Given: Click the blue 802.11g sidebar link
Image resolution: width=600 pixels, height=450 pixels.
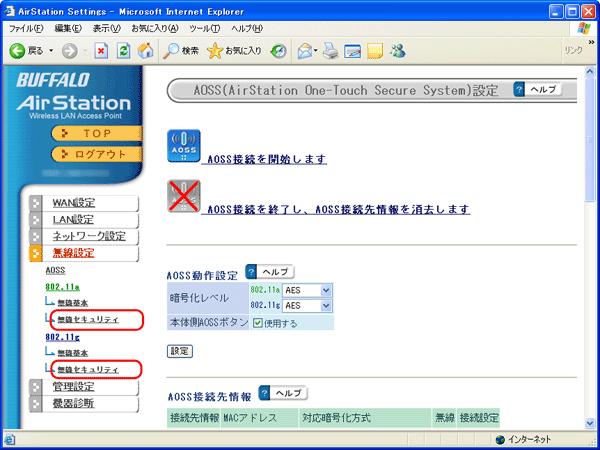Looking at the screenshot, I should point(62,338).
